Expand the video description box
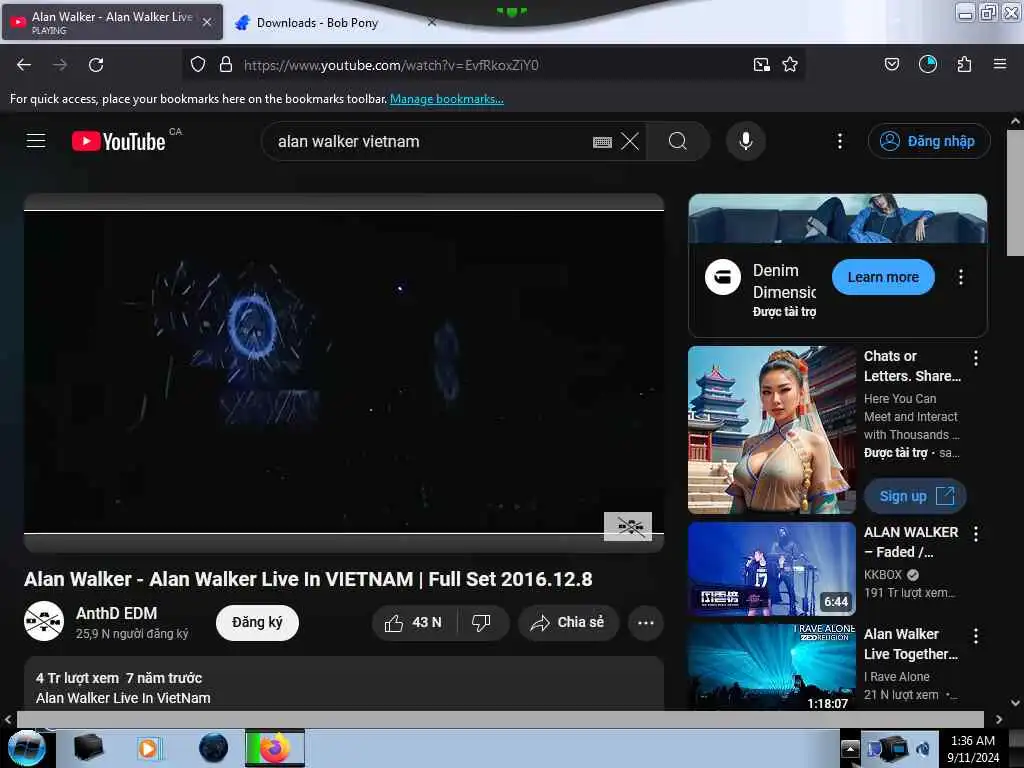The height and width of the screenshot is (768, 1024). 344,684
